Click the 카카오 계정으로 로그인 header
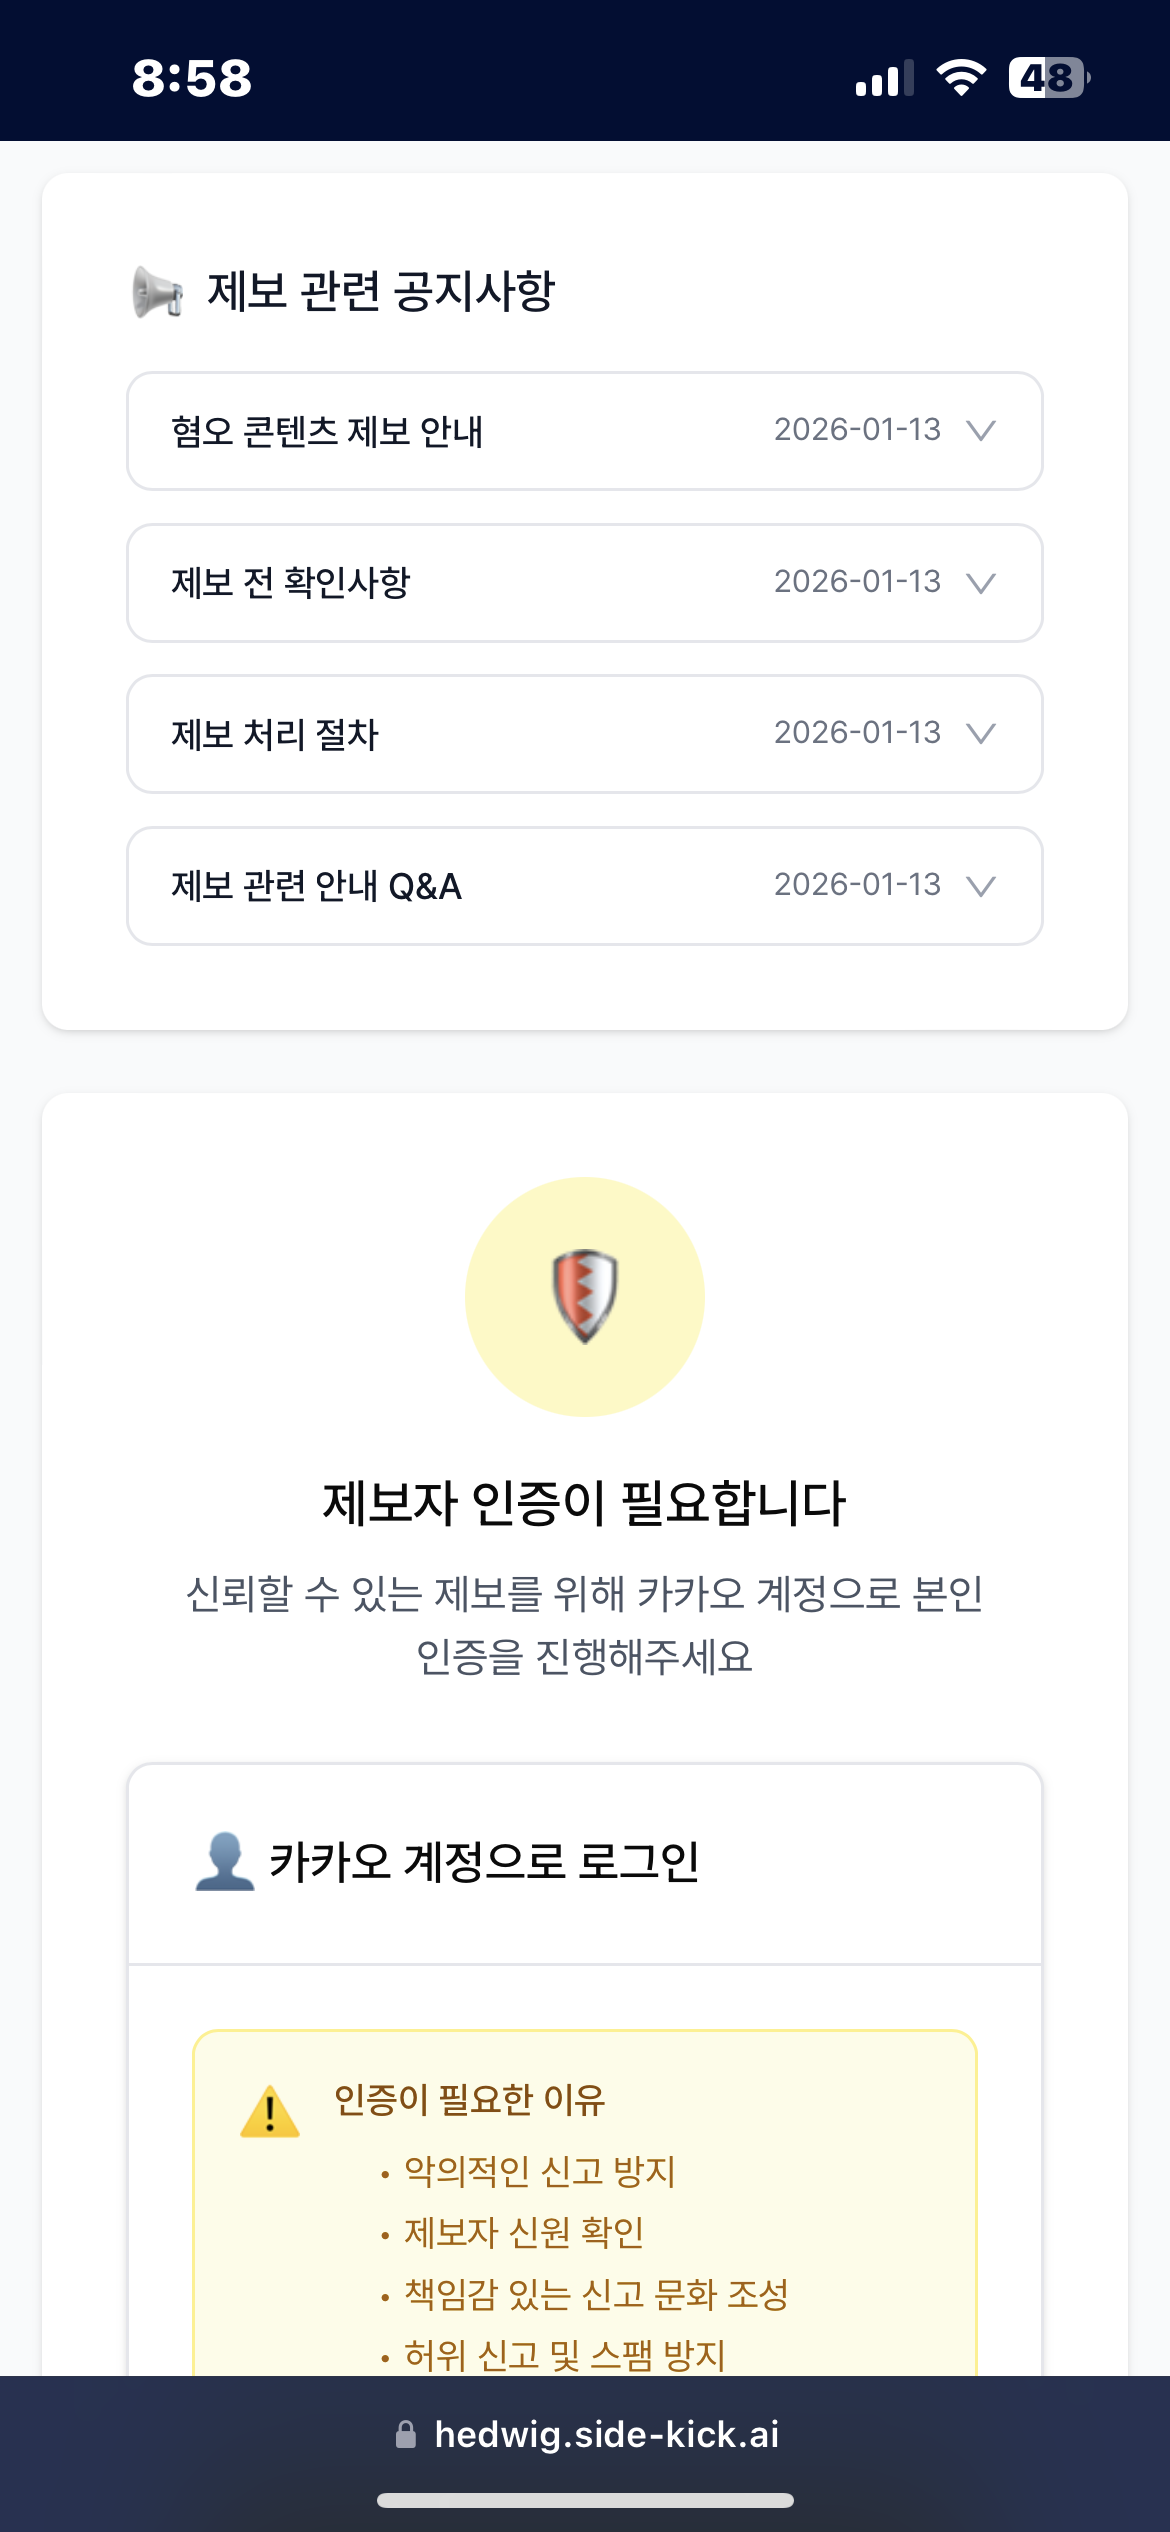Screen dimensions: 1170x2532 click(484, 1862)
